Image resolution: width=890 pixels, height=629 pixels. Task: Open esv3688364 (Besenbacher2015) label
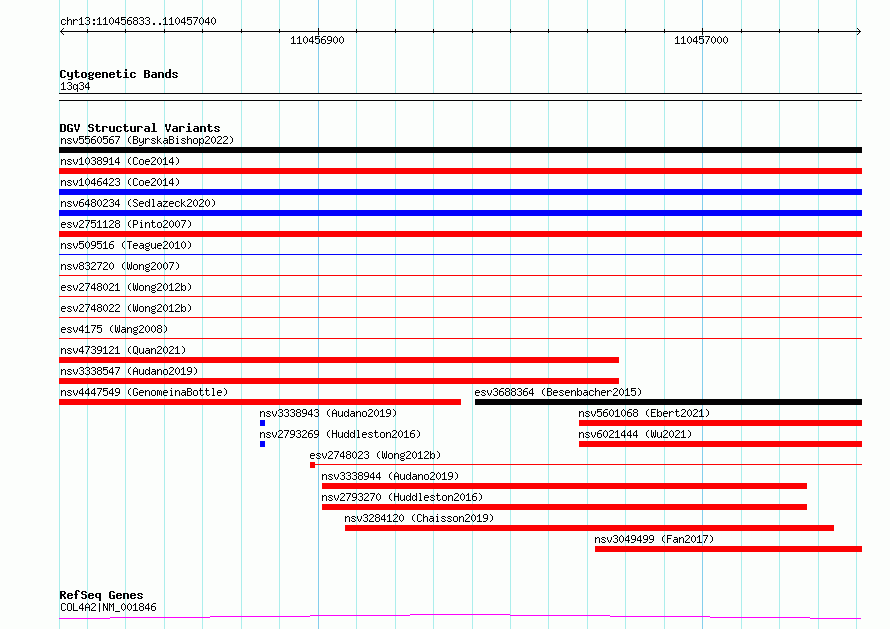[559, 392]
